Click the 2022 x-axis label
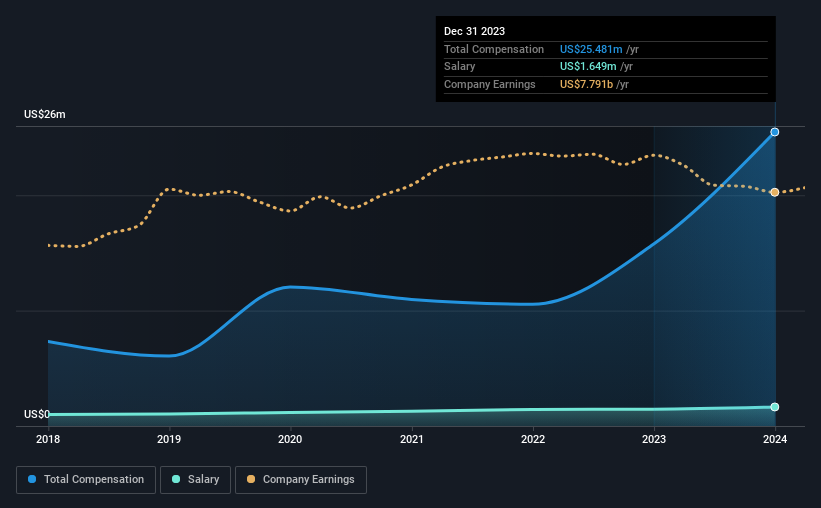 tap(533, 439)
